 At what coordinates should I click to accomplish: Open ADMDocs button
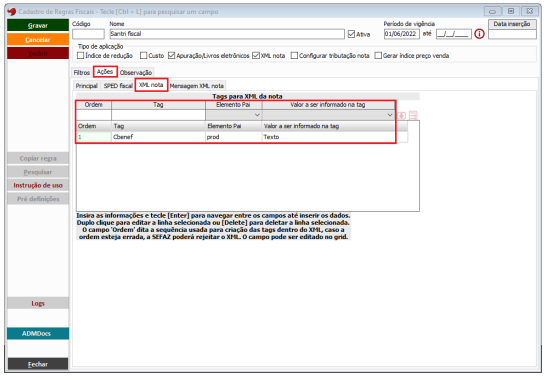(x=38, y=334)
